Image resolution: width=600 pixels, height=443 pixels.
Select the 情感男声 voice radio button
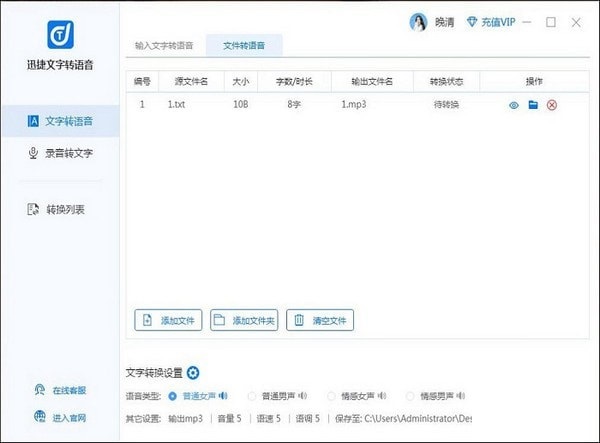tap(410, 396)
